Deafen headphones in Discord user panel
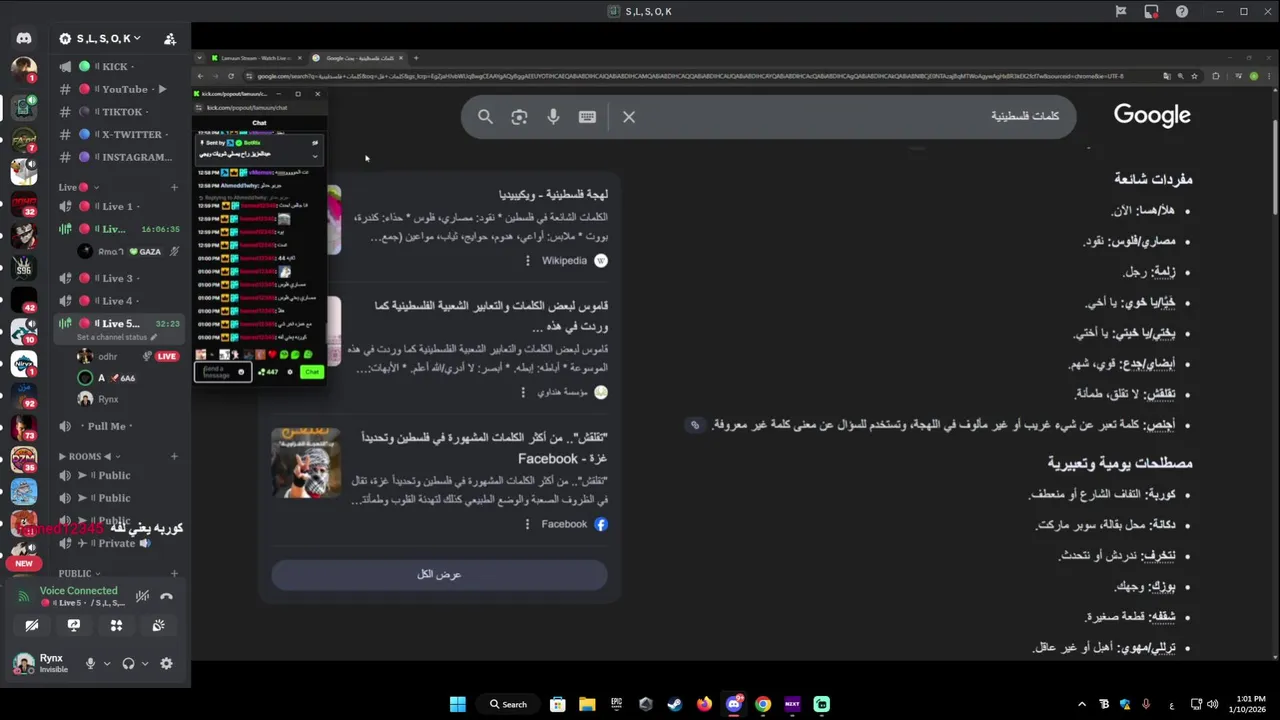 click(128, 663)
